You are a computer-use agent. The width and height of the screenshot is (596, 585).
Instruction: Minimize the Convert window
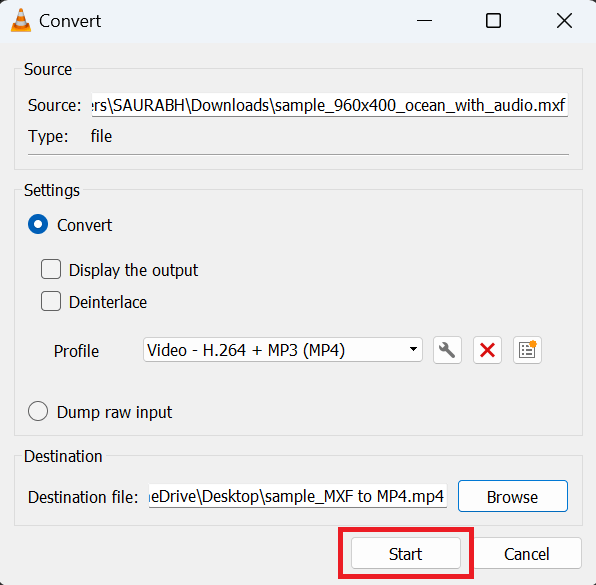(424, 21)
